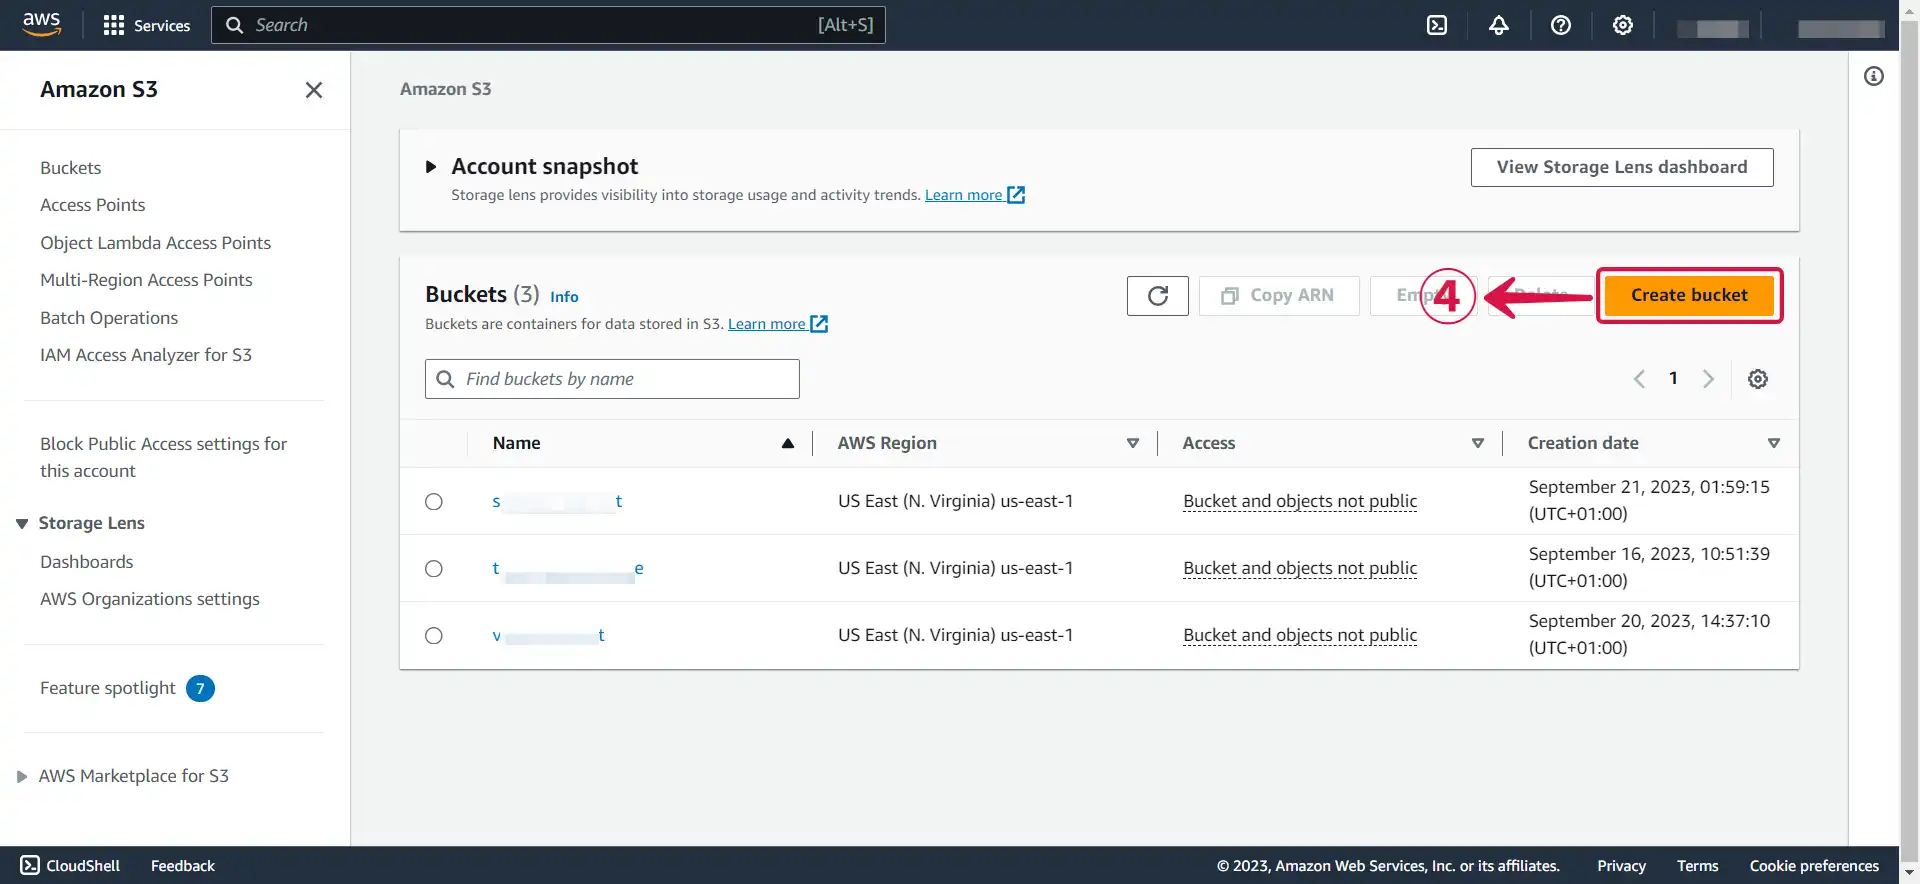Go to previous page of buckets
Viewport: 1920px width, 884px height.
1639,379
